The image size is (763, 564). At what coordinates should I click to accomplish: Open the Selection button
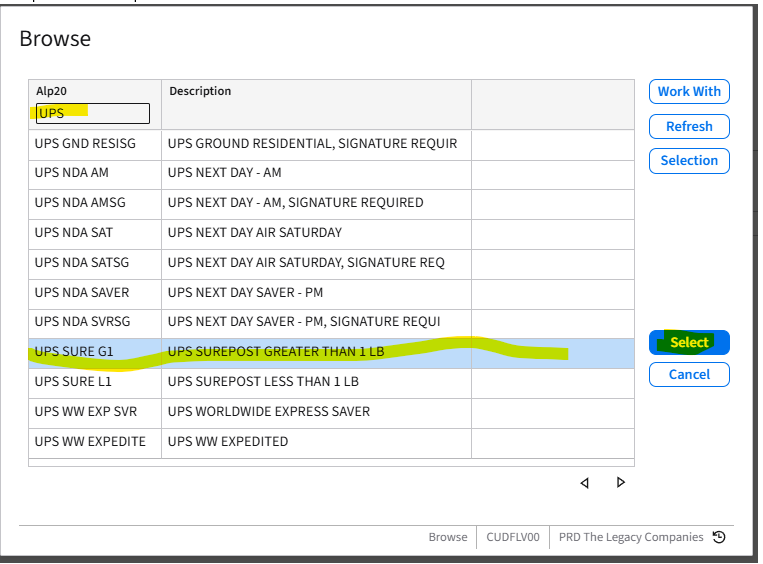click(689, 161)
